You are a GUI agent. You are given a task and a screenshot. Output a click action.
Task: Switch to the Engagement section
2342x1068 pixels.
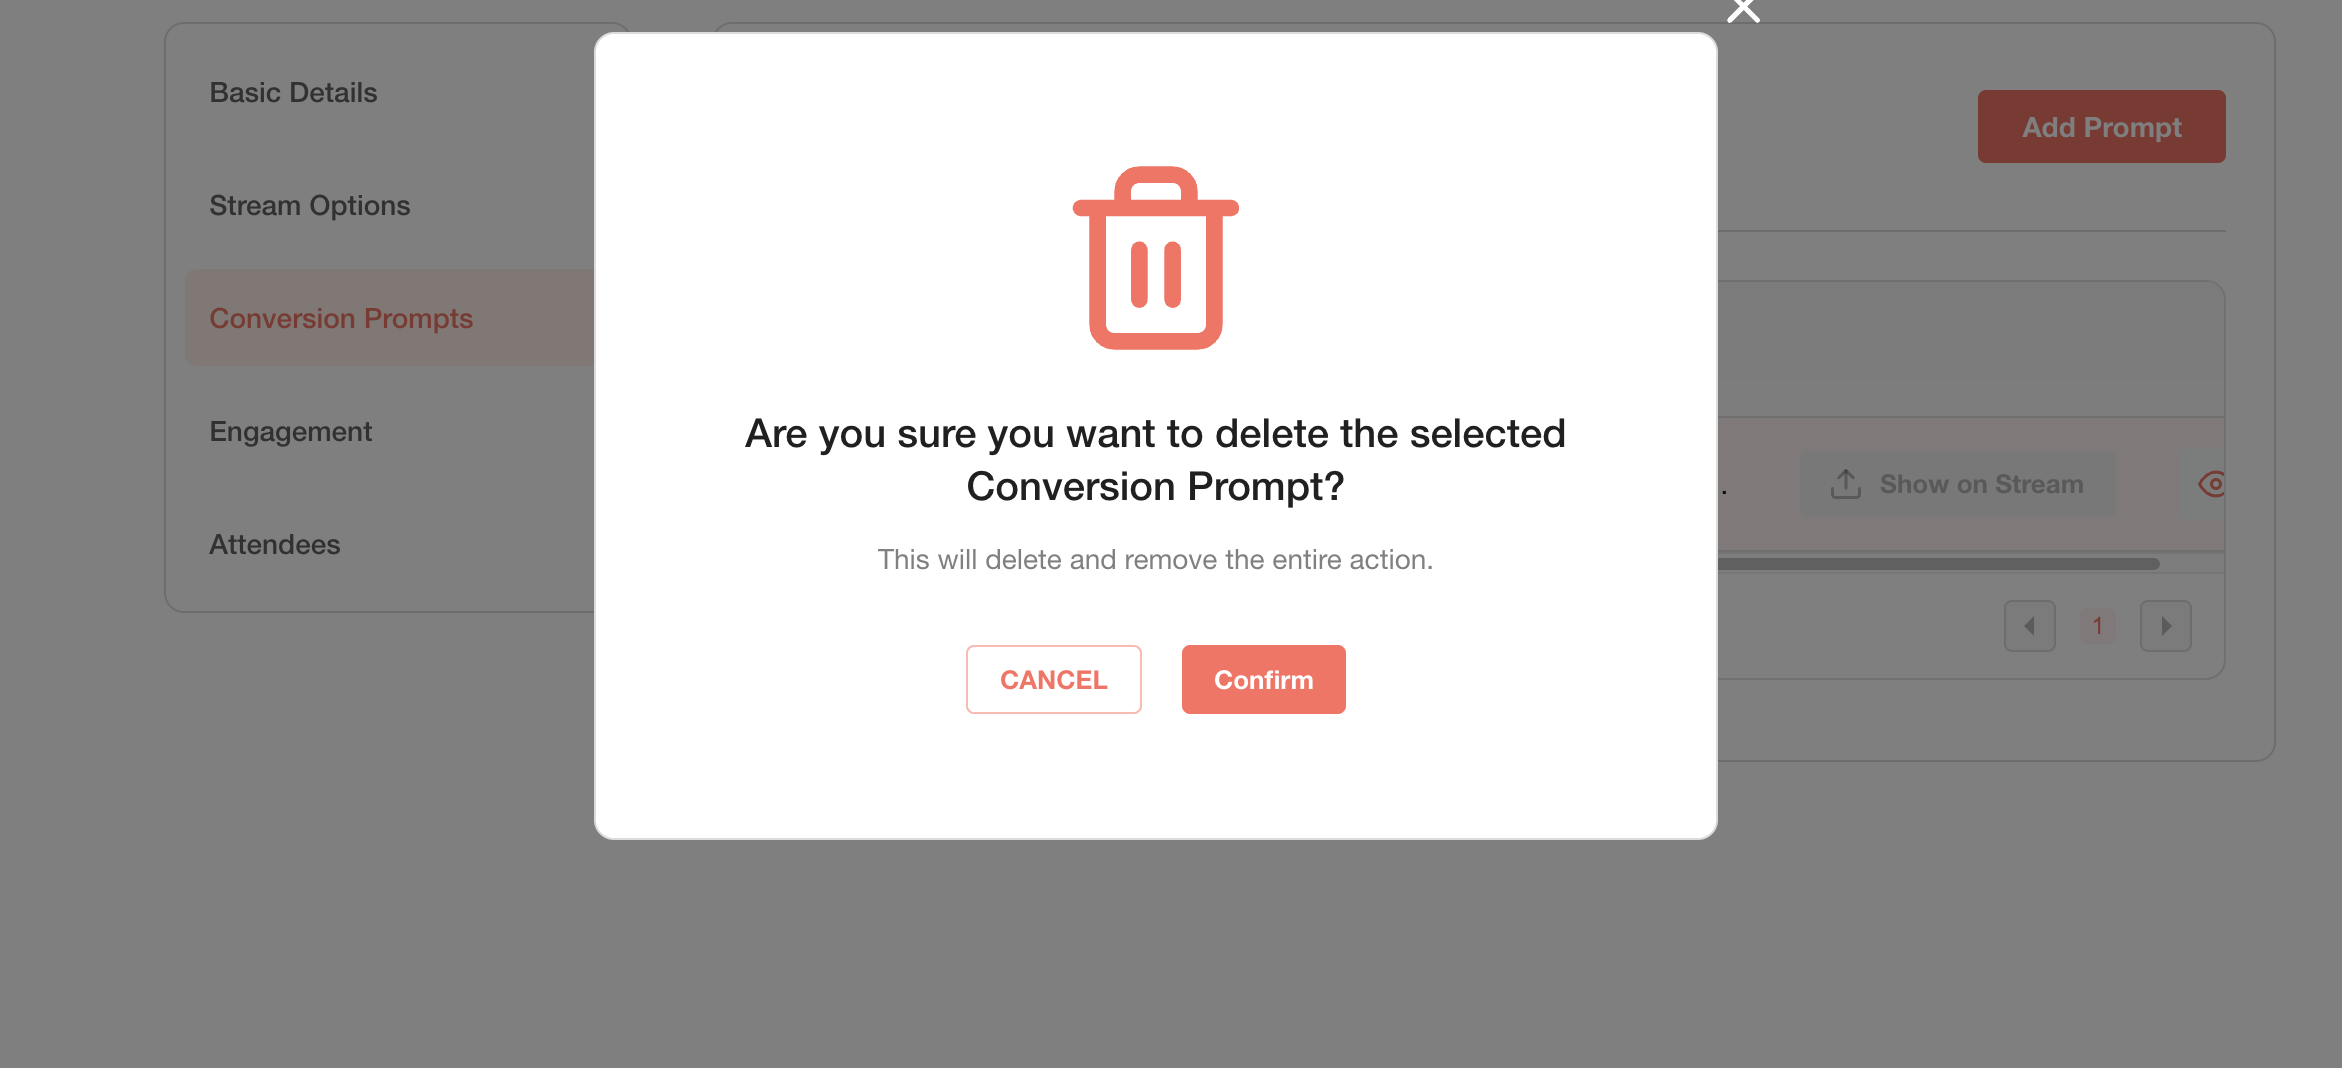(290, 432)
